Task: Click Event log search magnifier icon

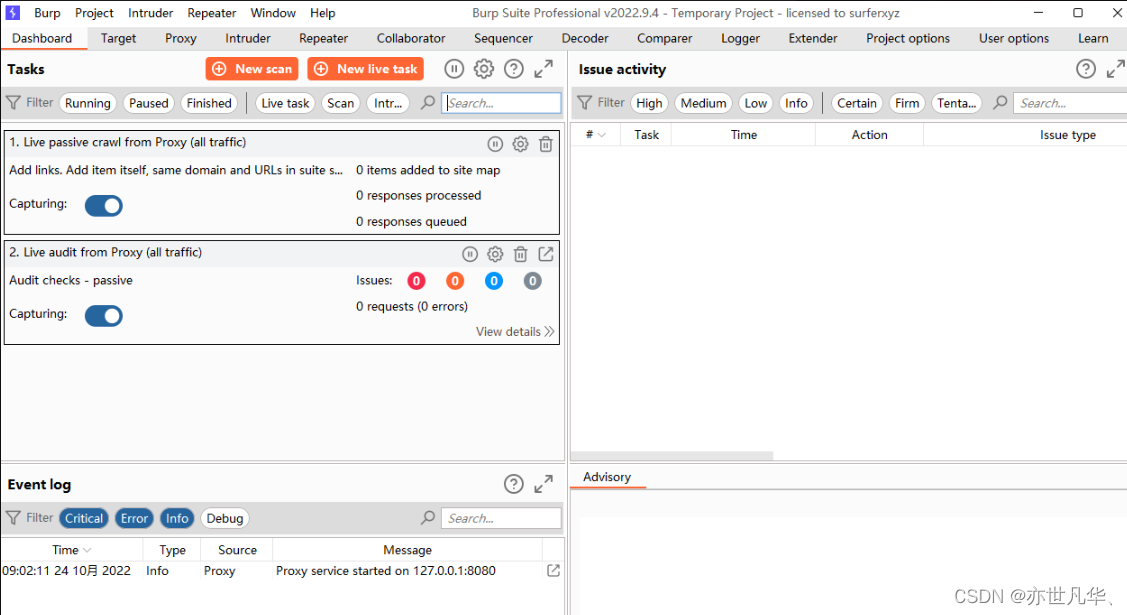Action: coord(428,518)
